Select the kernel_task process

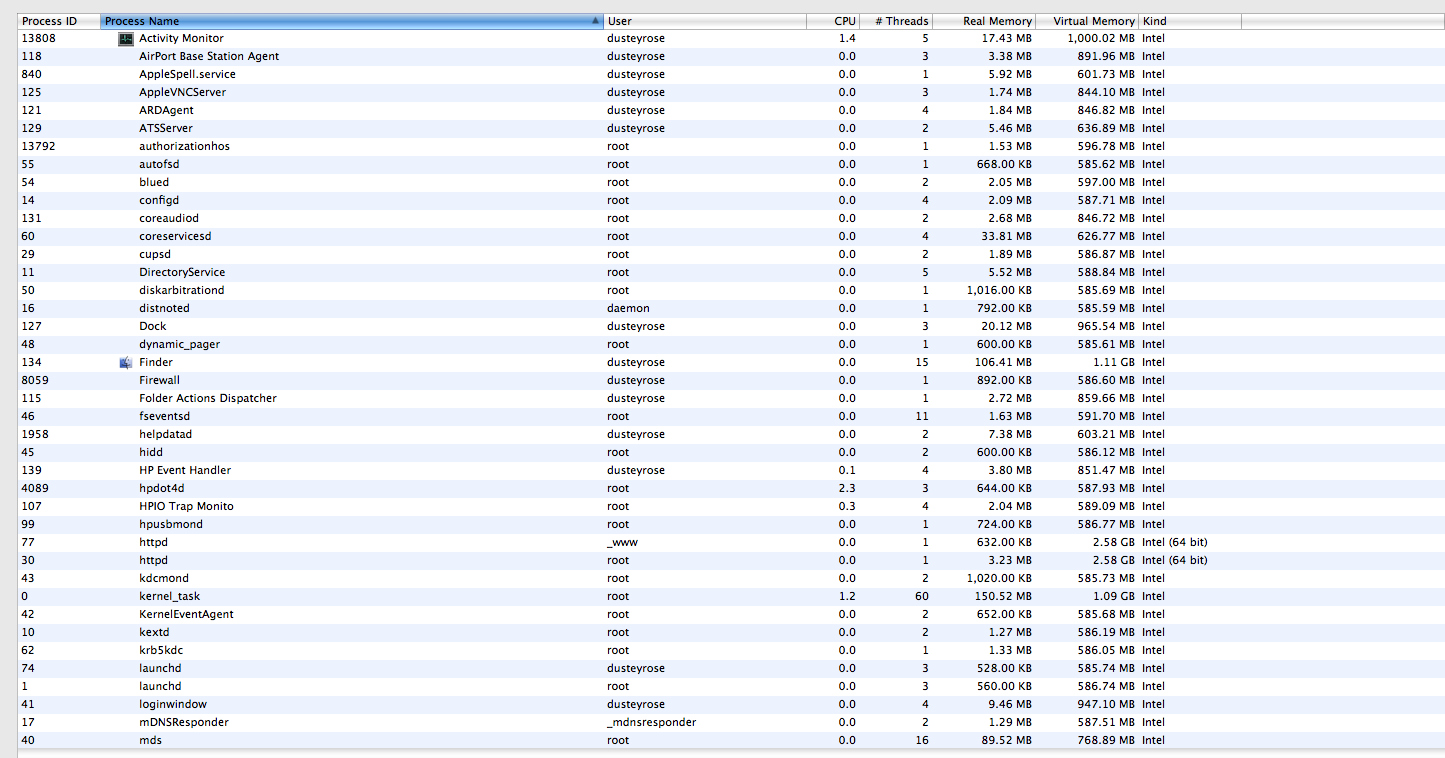pos(731,596)
